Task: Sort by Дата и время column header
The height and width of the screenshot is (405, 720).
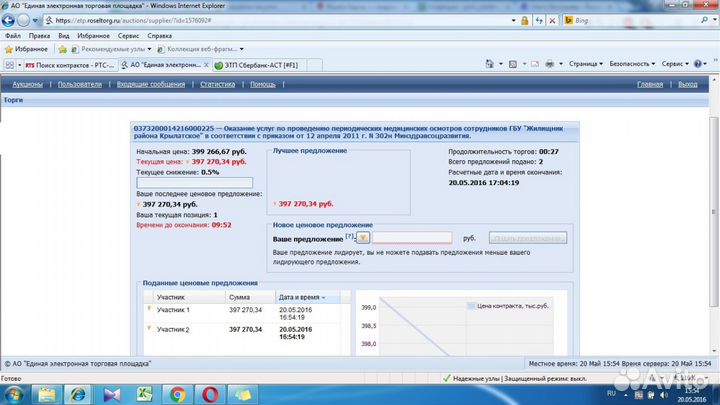Action: pos(302,297)
